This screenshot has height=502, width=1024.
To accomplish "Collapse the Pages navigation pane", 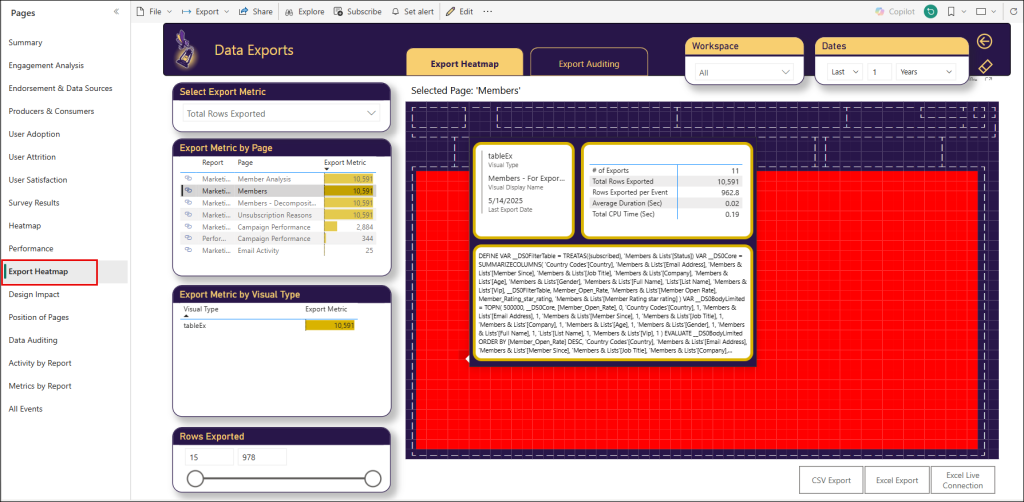I will coord(116,11).
